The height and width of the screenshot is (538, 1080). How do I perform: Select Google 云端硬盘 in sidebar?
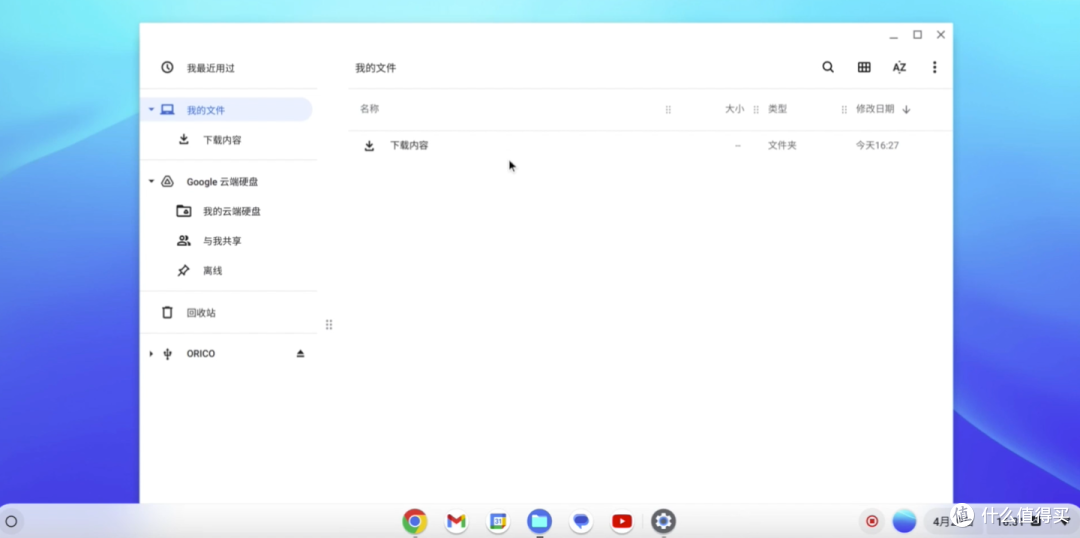(227, 182)
